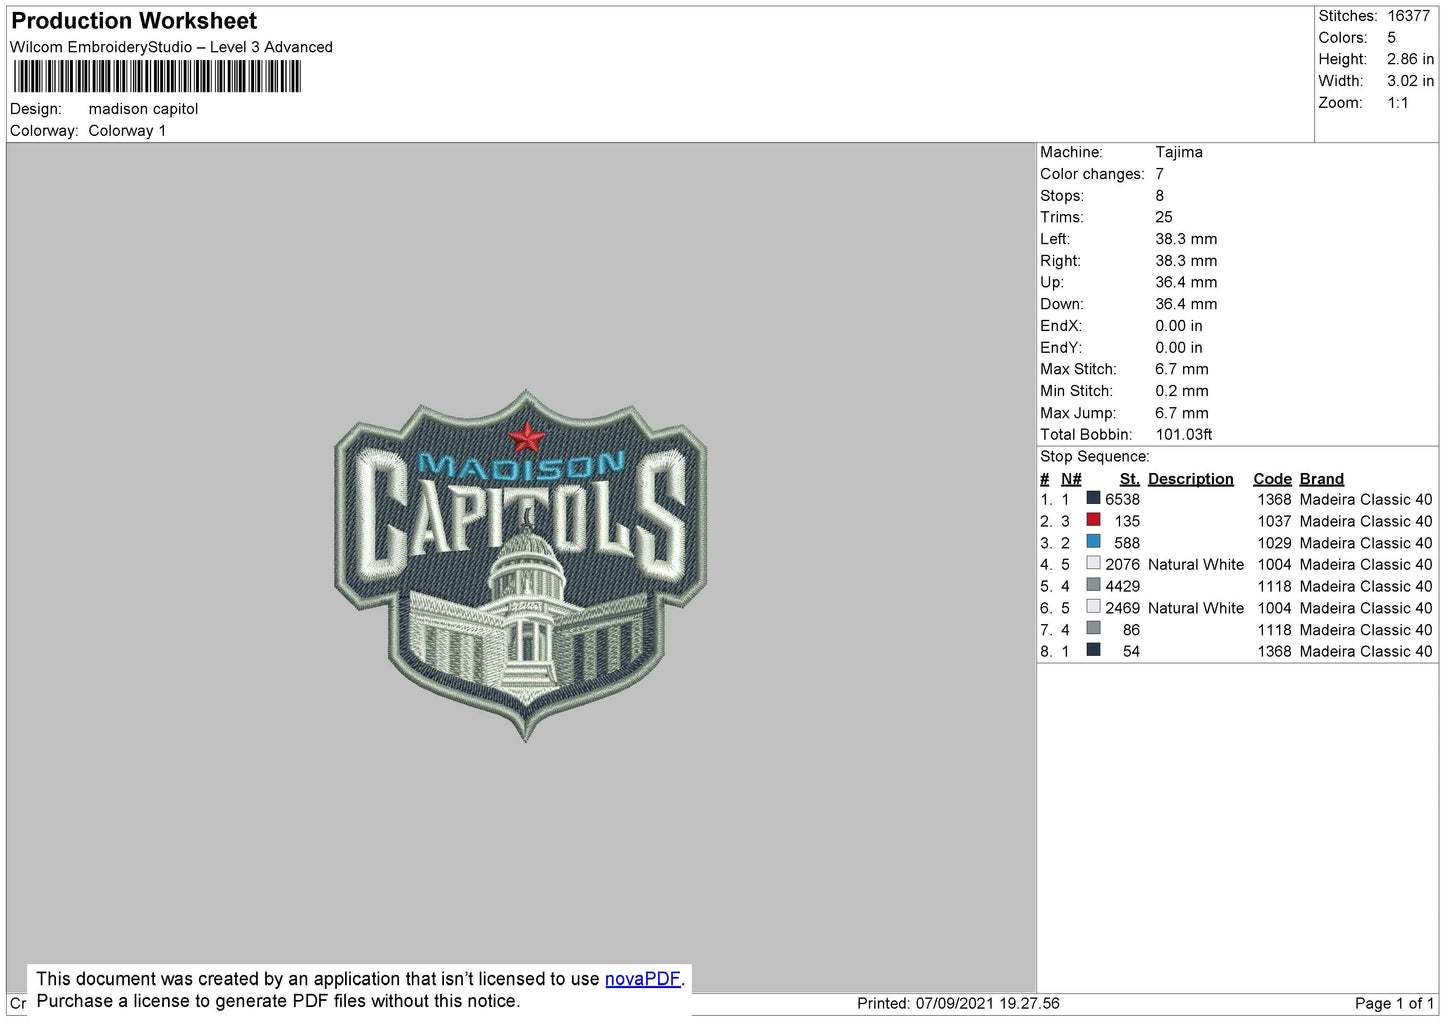This screenshot has width=1445, height=1021.
Task: Click the machine value 'Tajima'
Action: tap(1179, 152)
